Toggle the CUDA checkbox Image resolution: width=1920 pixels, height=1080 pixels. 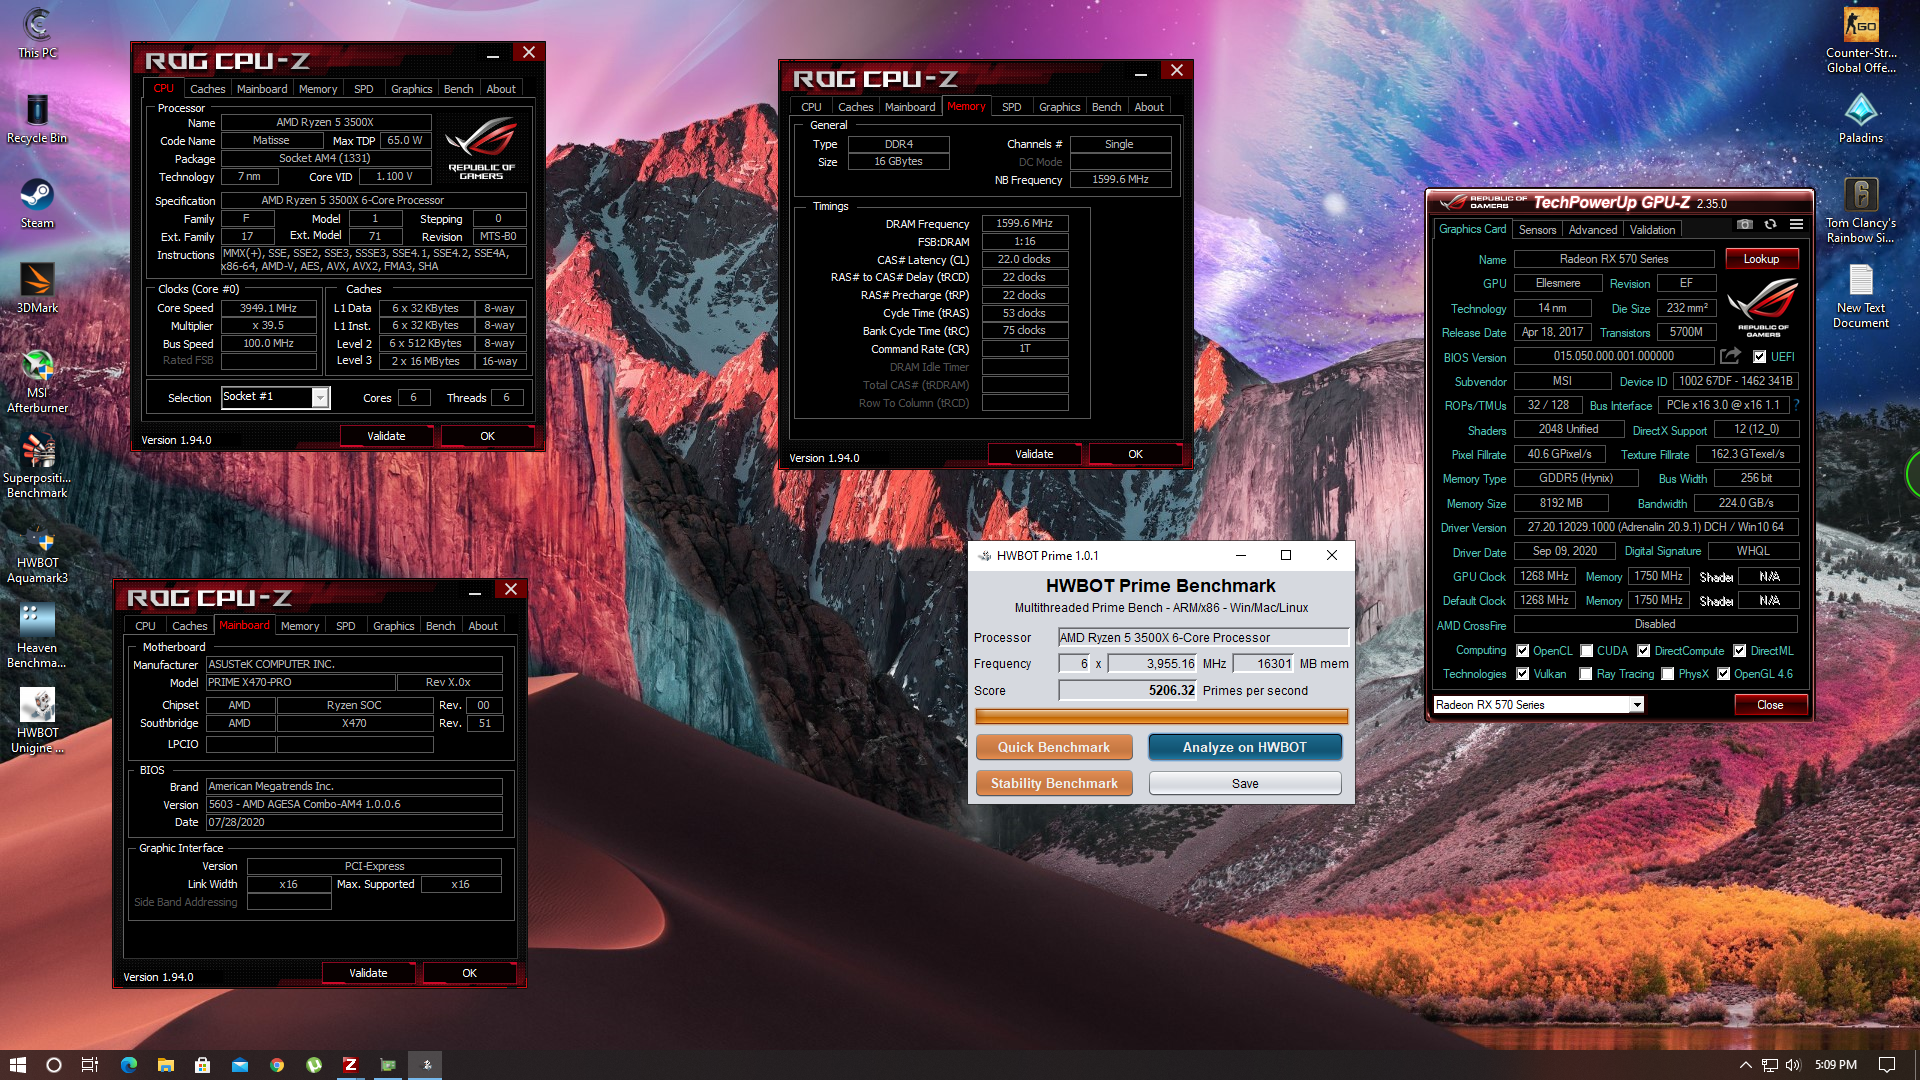[1586, 651]
